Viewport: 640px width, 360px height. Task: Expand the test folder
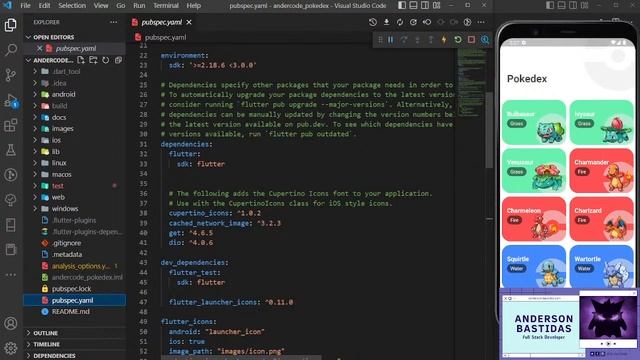tap(75, 186)
